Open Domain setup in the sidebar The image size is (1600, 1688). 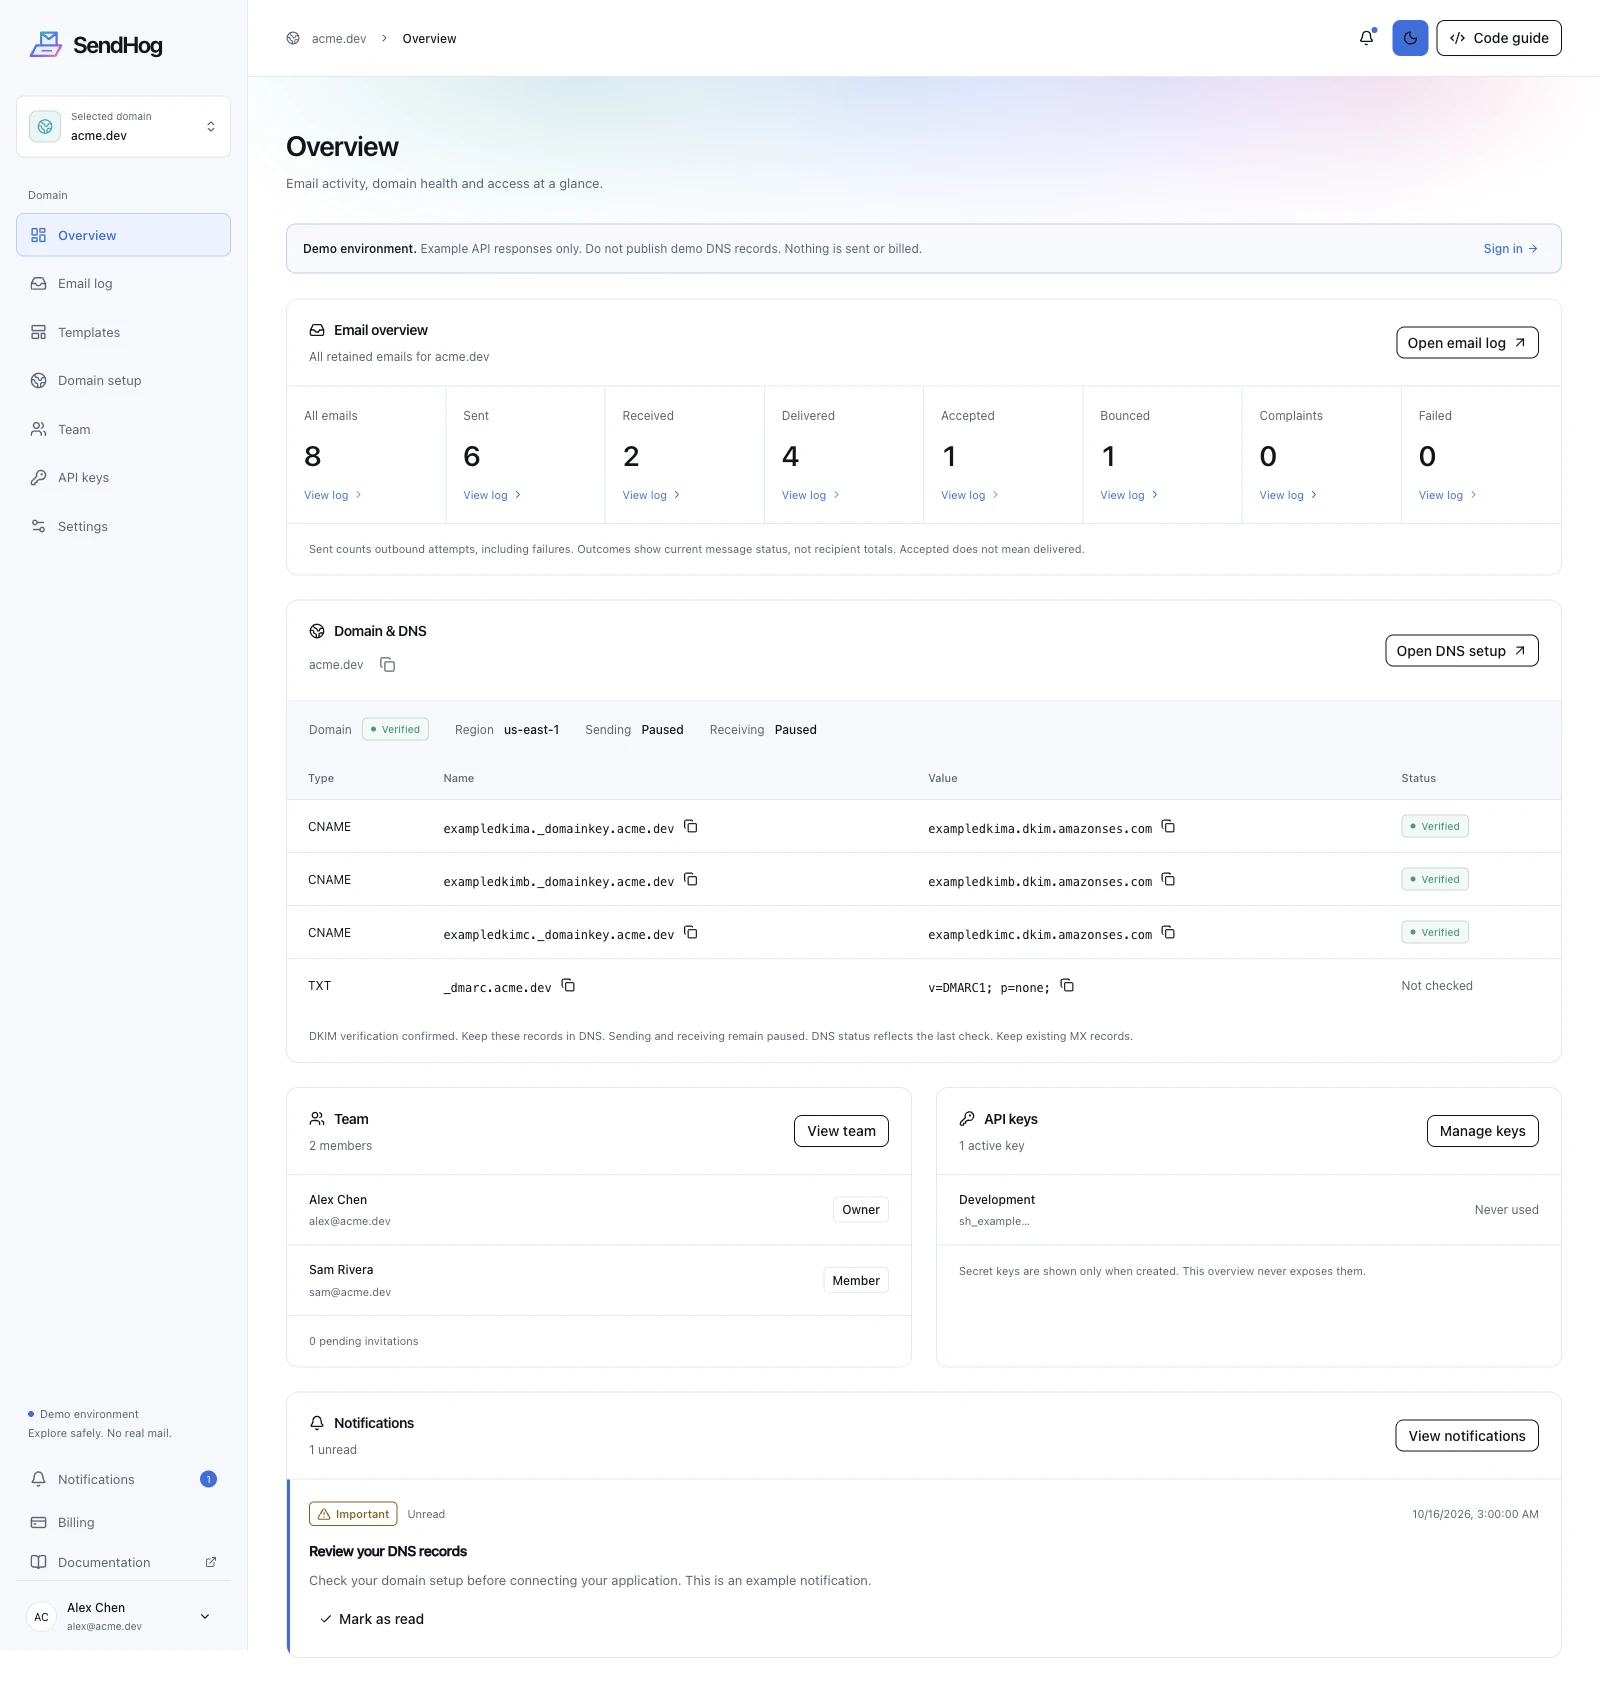tap(123, 380)
